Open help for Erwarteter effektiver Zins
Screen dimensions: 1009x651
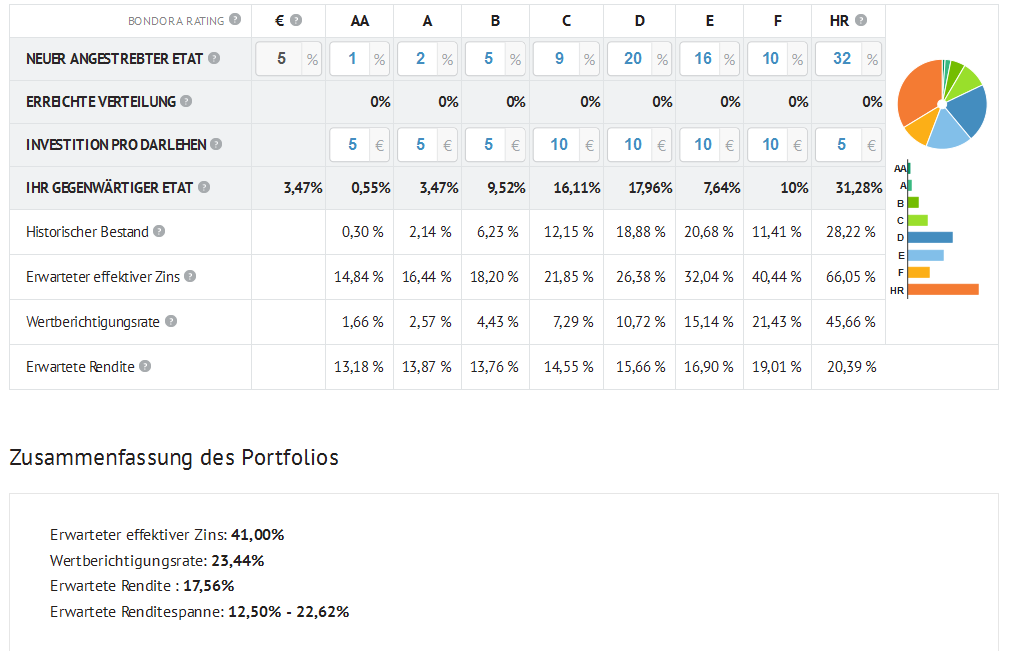click(x=190, y=276)
